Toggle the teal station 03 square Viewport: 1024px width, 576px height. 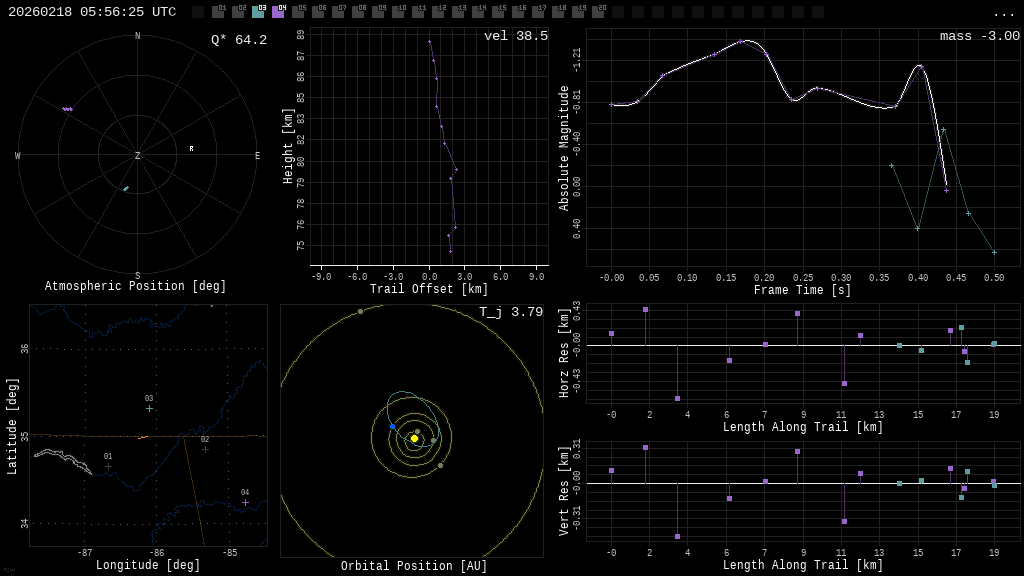[x=258, y=12]
